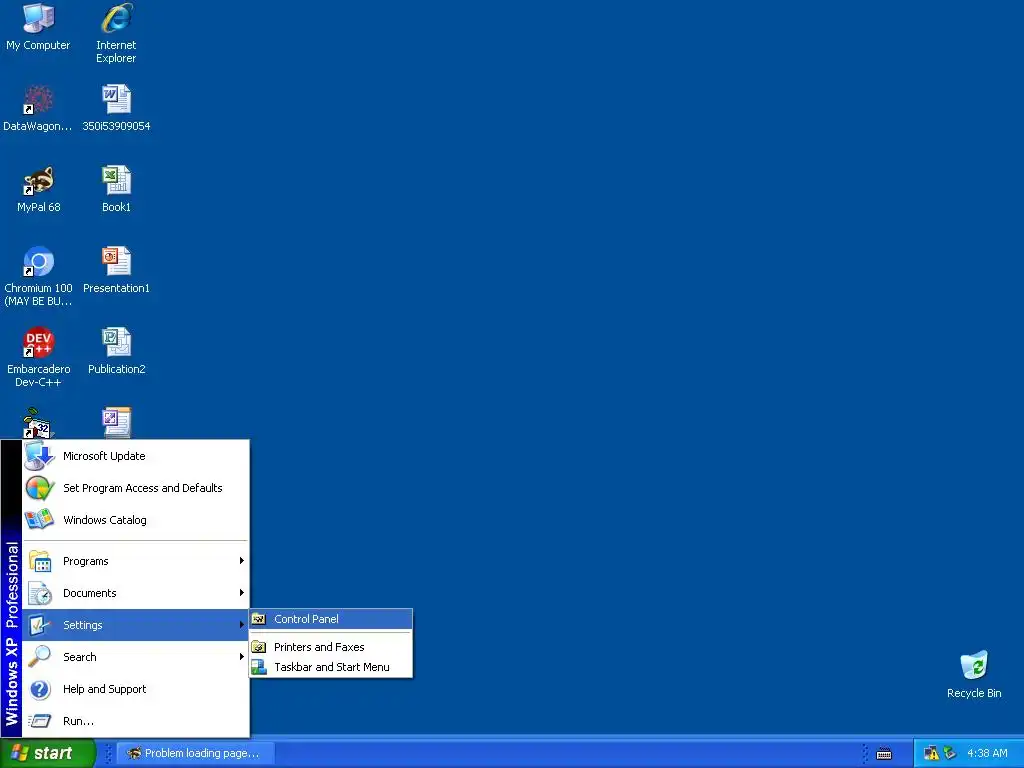Viewport: 1024px width, 768px height.
Task: Click the network warning tray icon
Action: point(931,753)
